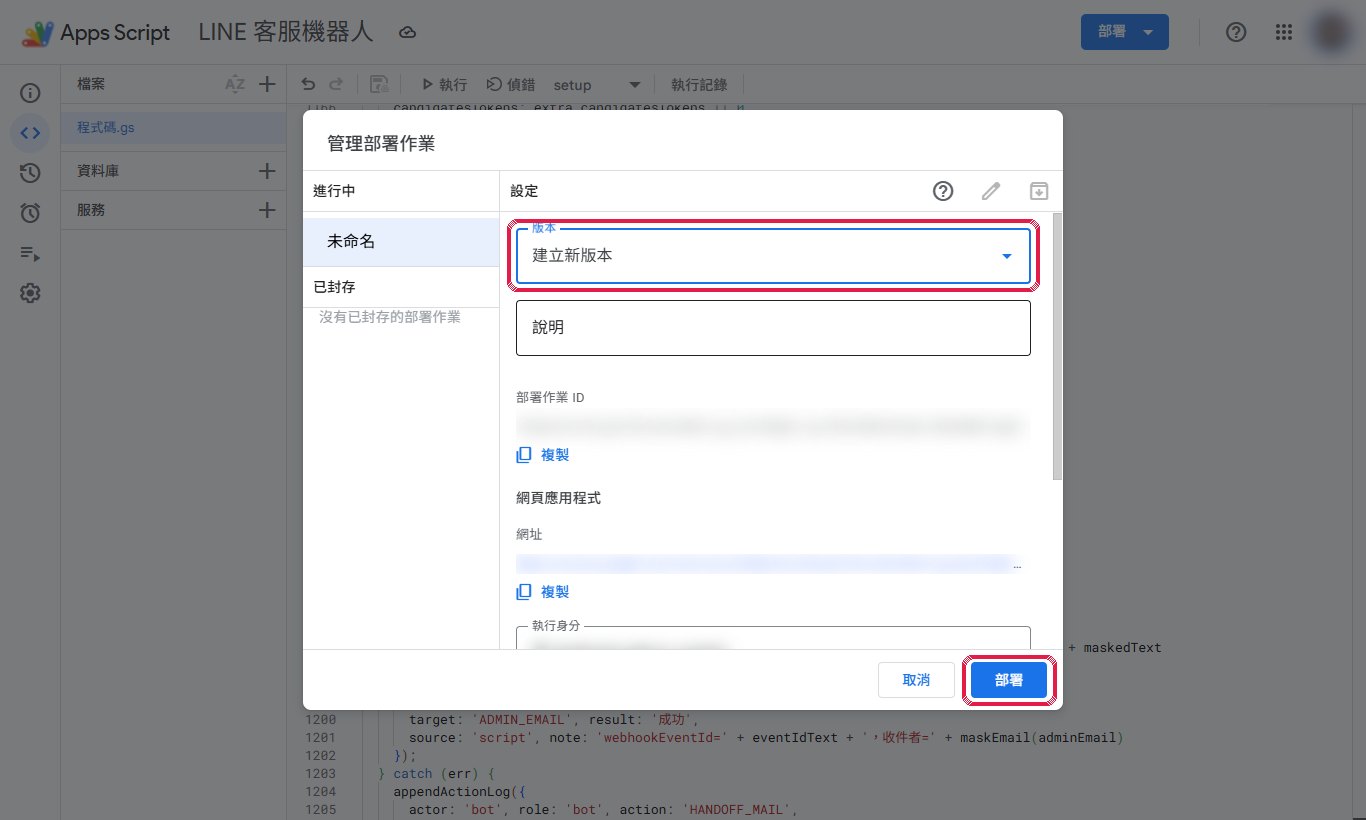This screenshot has width=1366, height=820.
Task: Click the cloud save status icon
Action: (407, 33)
